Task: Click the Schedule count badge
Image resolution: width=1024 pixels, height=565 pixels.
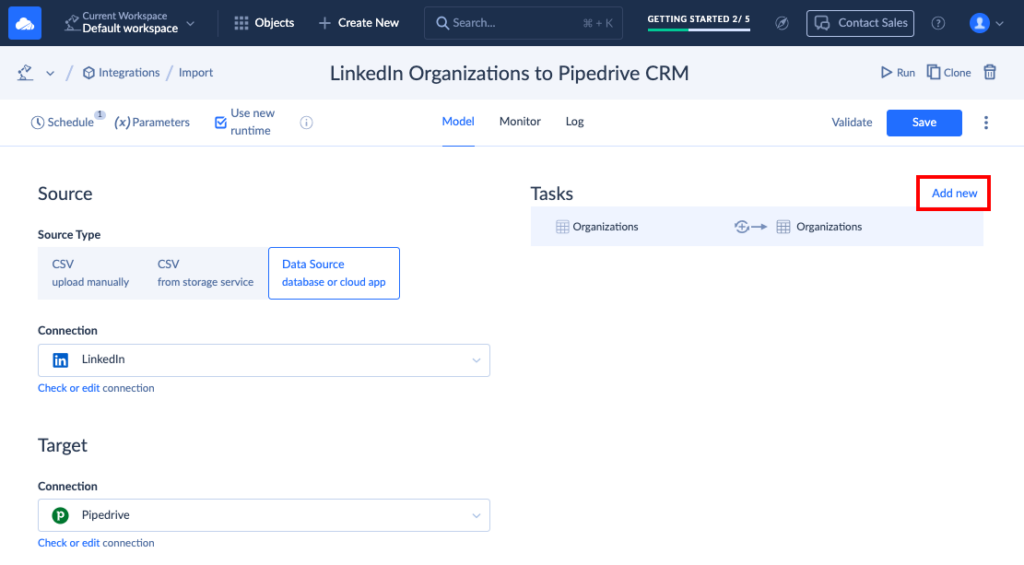Action: click(x=100, y=115)
